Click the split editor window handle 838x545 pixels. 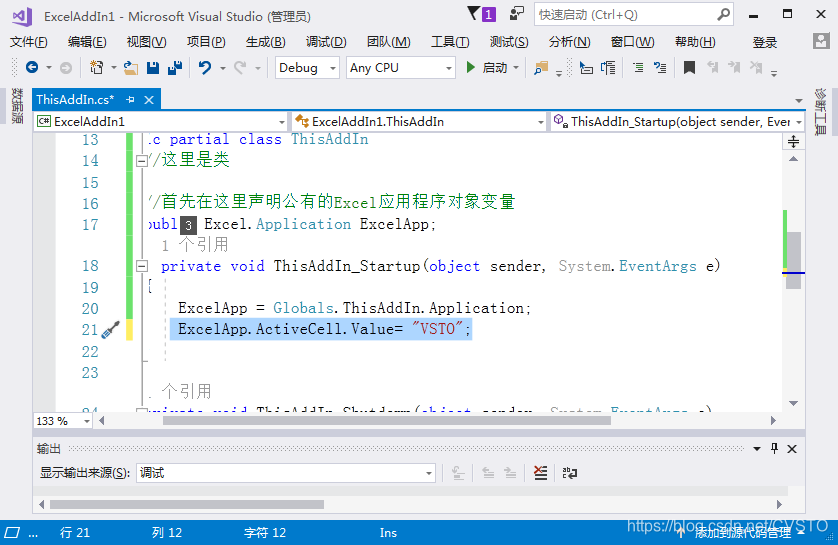point(793,142)
